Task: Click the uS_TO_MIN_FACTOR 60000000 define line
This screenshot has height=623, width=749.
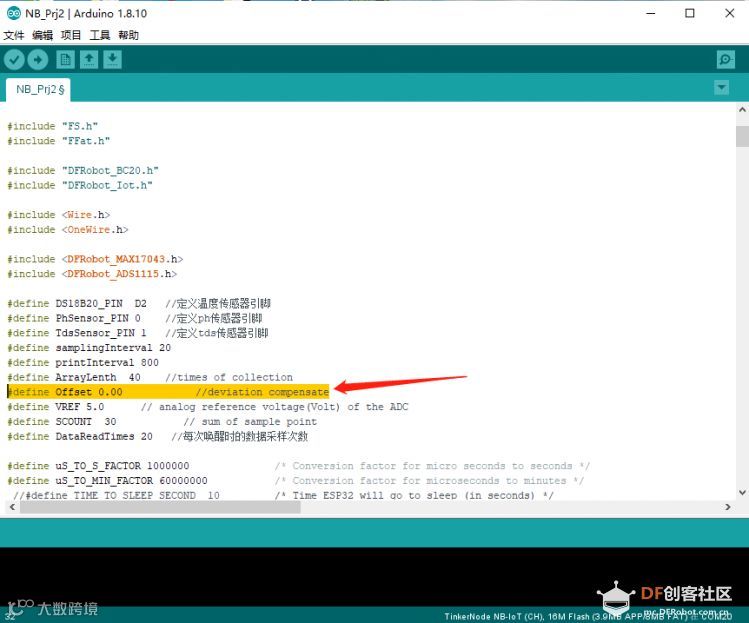Action: click(296, 481)
